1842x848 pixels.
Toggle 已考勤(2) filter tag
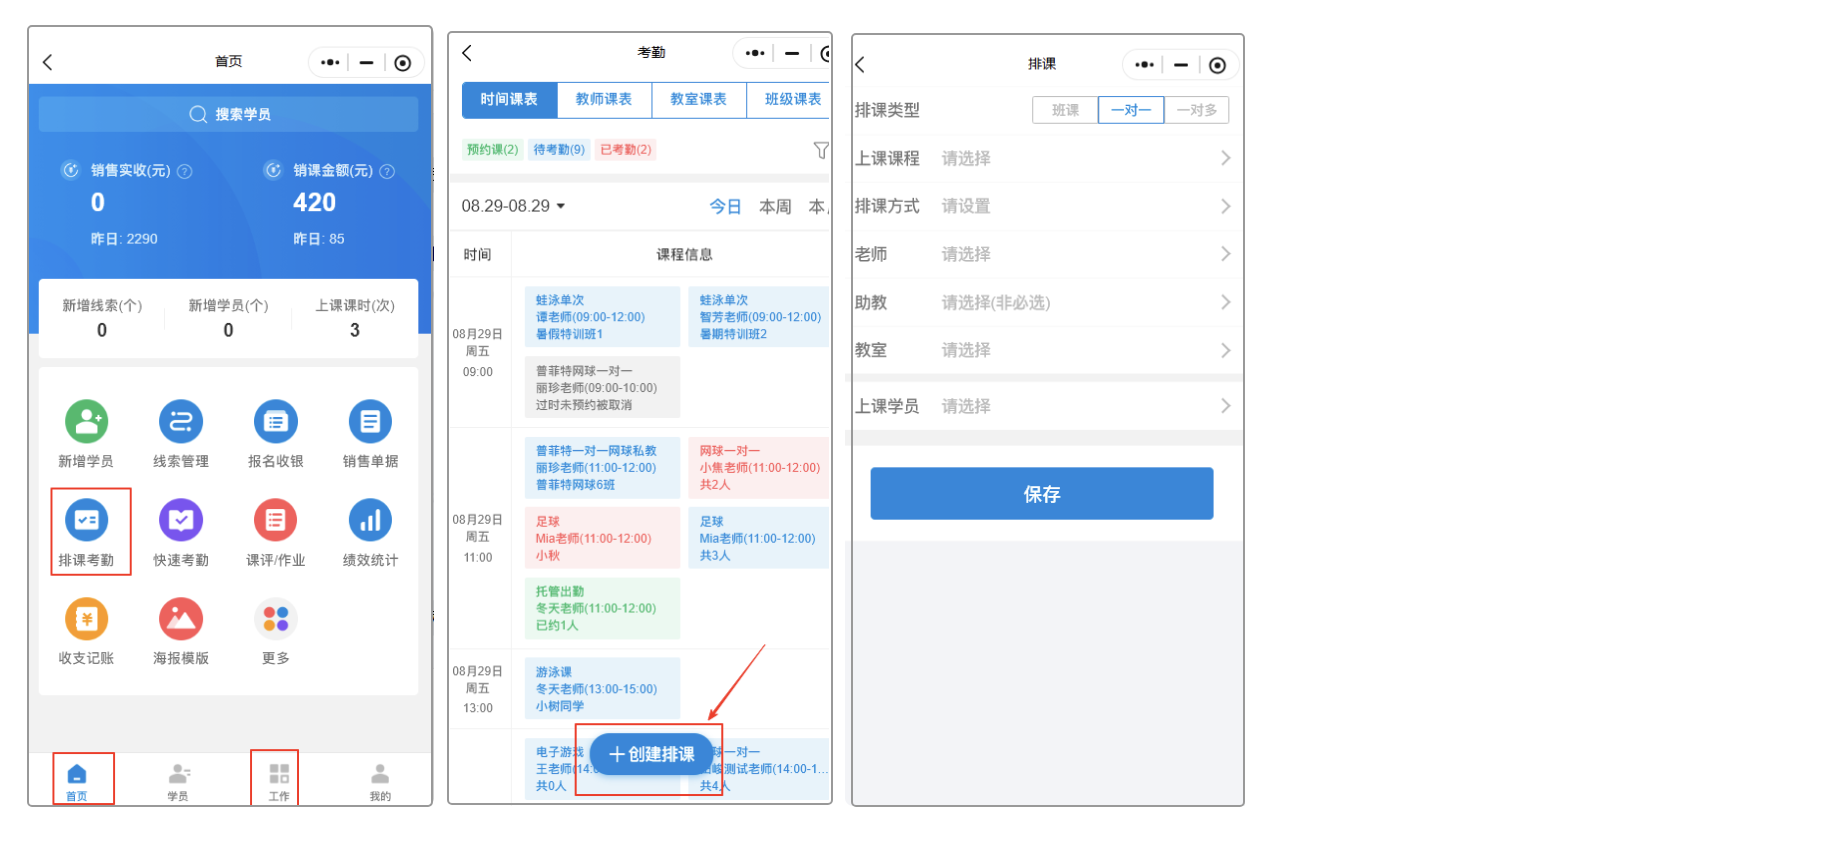626,150
